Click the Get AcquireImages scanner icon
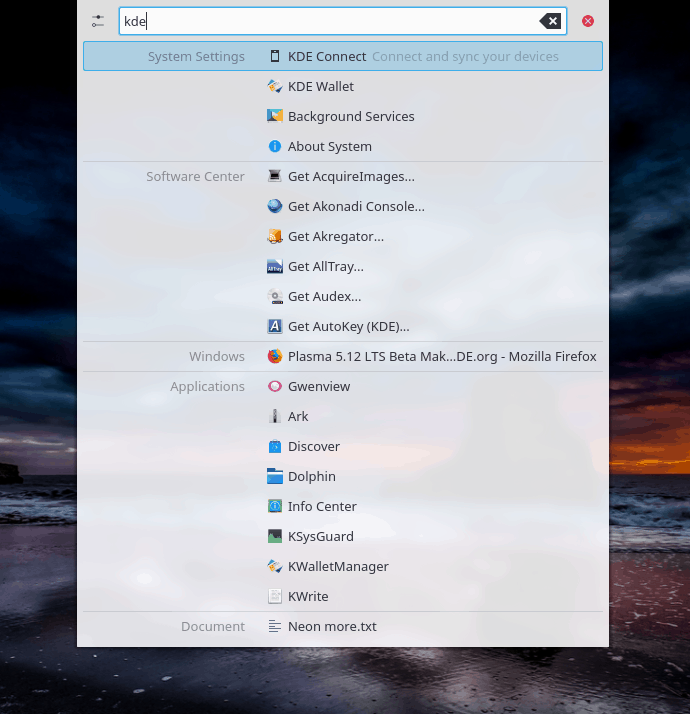The image size is (690, 714). pos(275,176)
